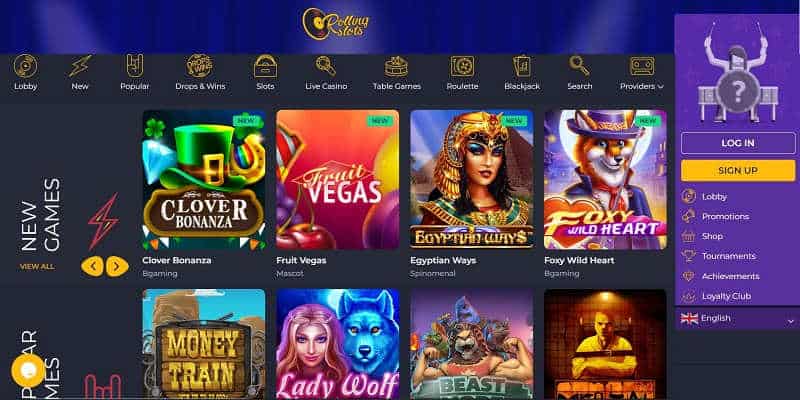
Task: Show previous new games with left arrow
Action: (x=92, y=266)
